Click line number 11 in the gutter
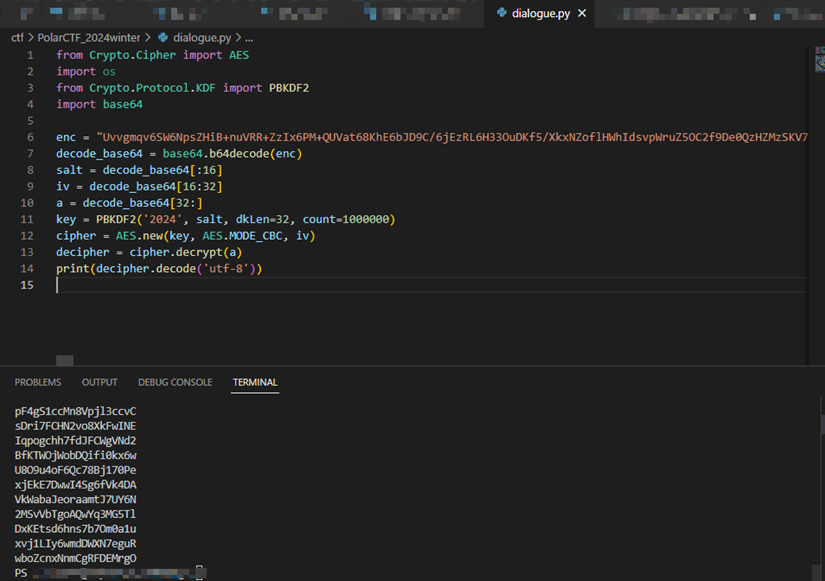This screenshot has width=825, height=581. [29, 219]
